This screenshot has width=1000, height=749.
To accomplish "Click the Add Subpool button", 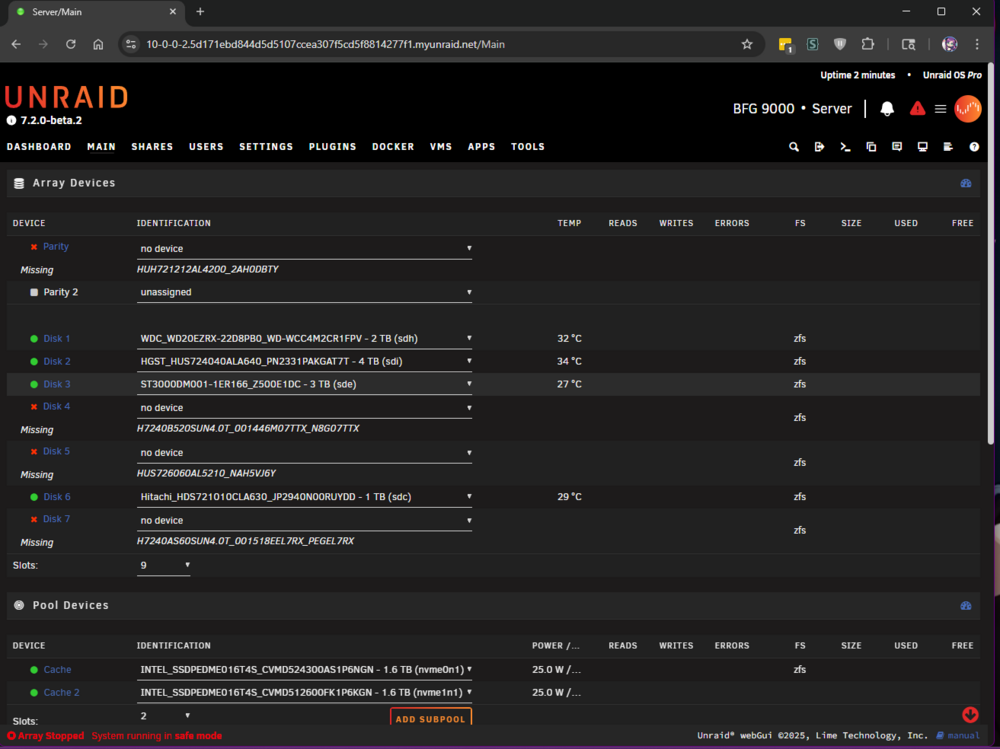I will point(430,718).
